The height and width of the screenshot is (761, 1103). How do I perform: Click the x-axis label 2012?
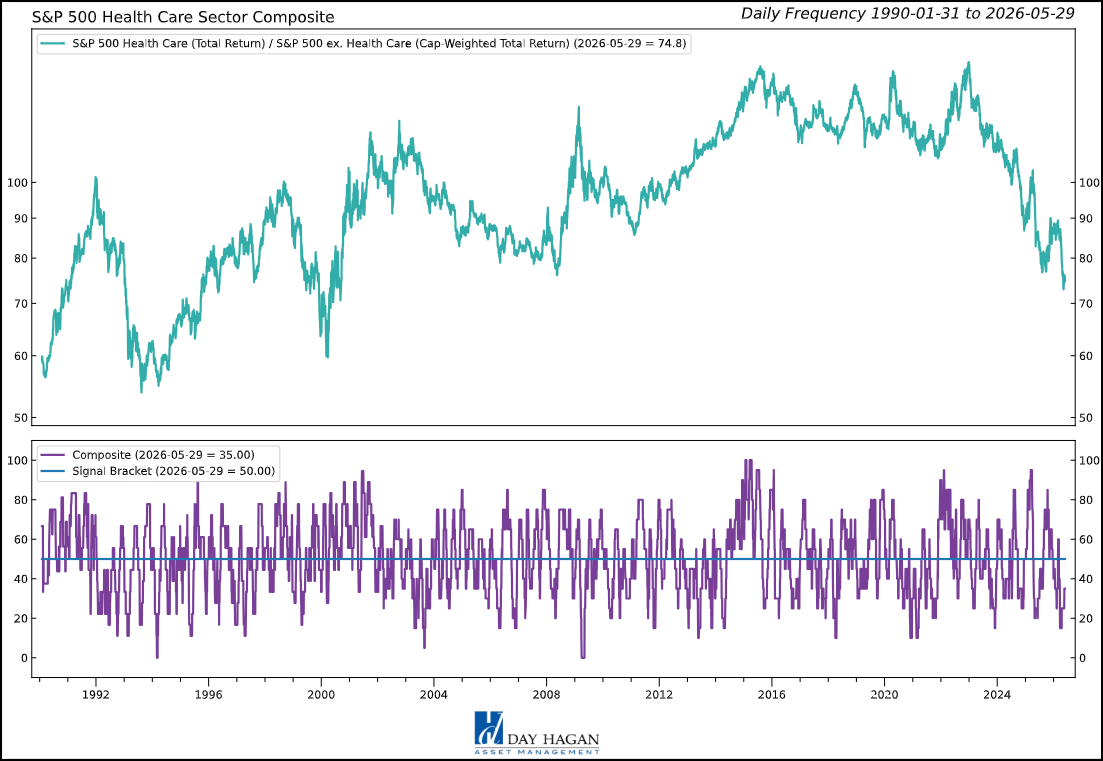pos(659,695)
